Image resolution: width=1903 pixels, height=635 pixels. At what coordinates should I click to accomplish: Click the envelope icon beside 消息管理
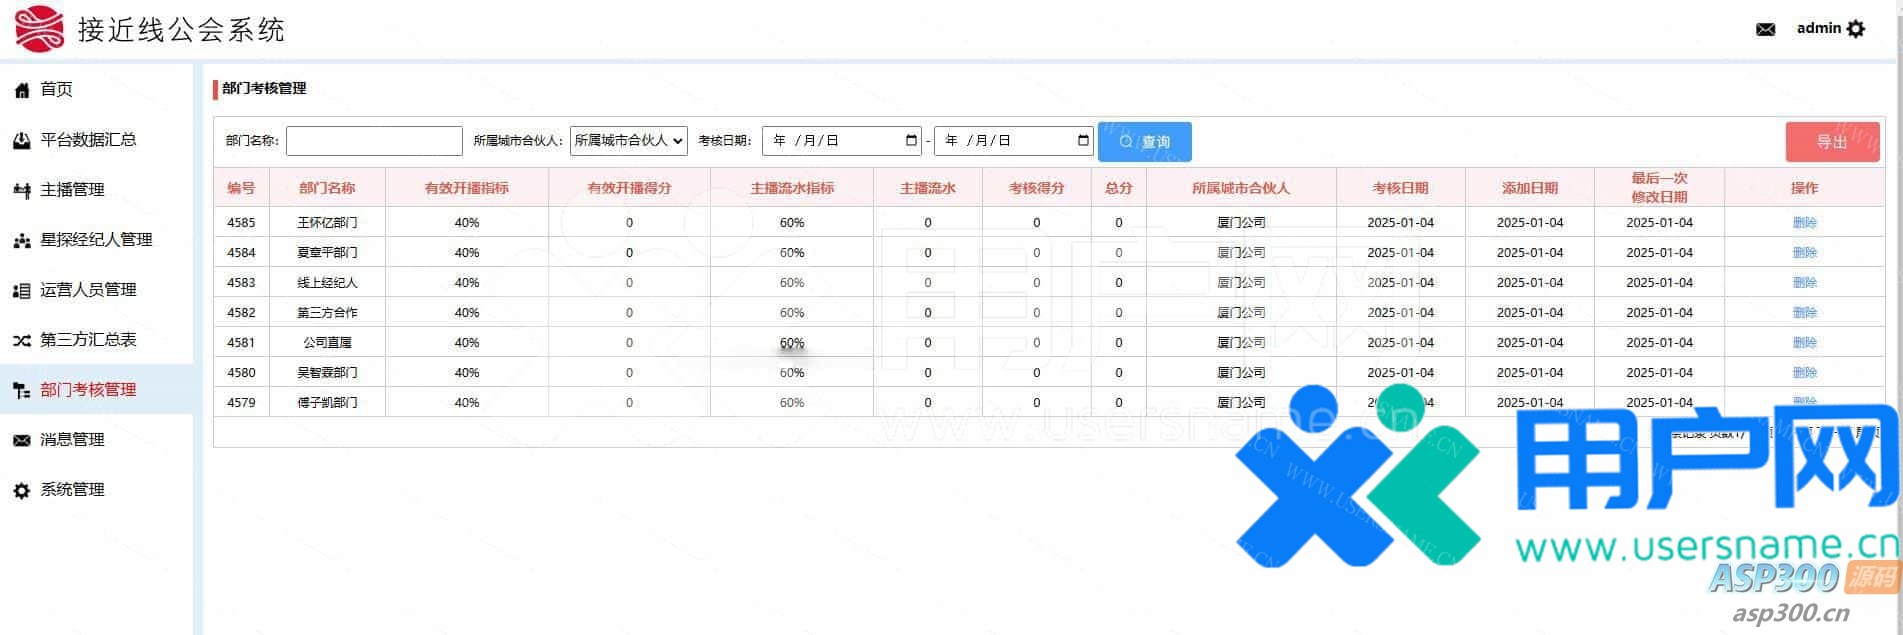tap(21, 441)
